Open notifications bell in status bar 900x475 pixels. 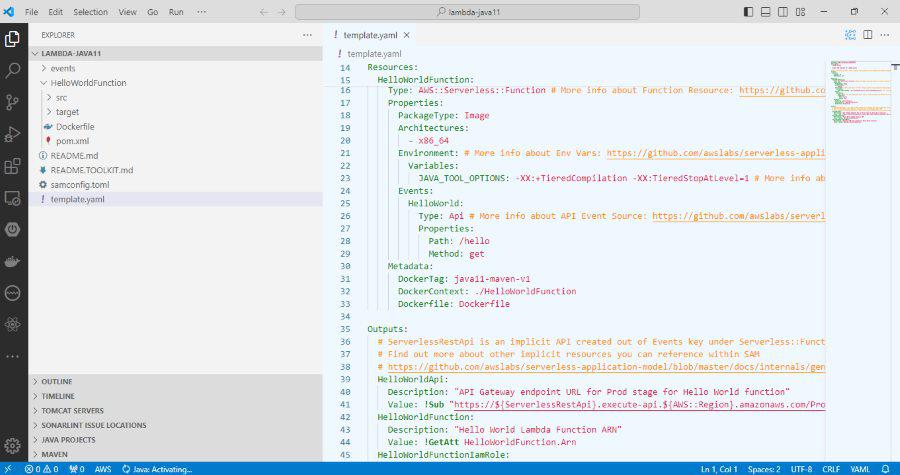coord(886,469)
